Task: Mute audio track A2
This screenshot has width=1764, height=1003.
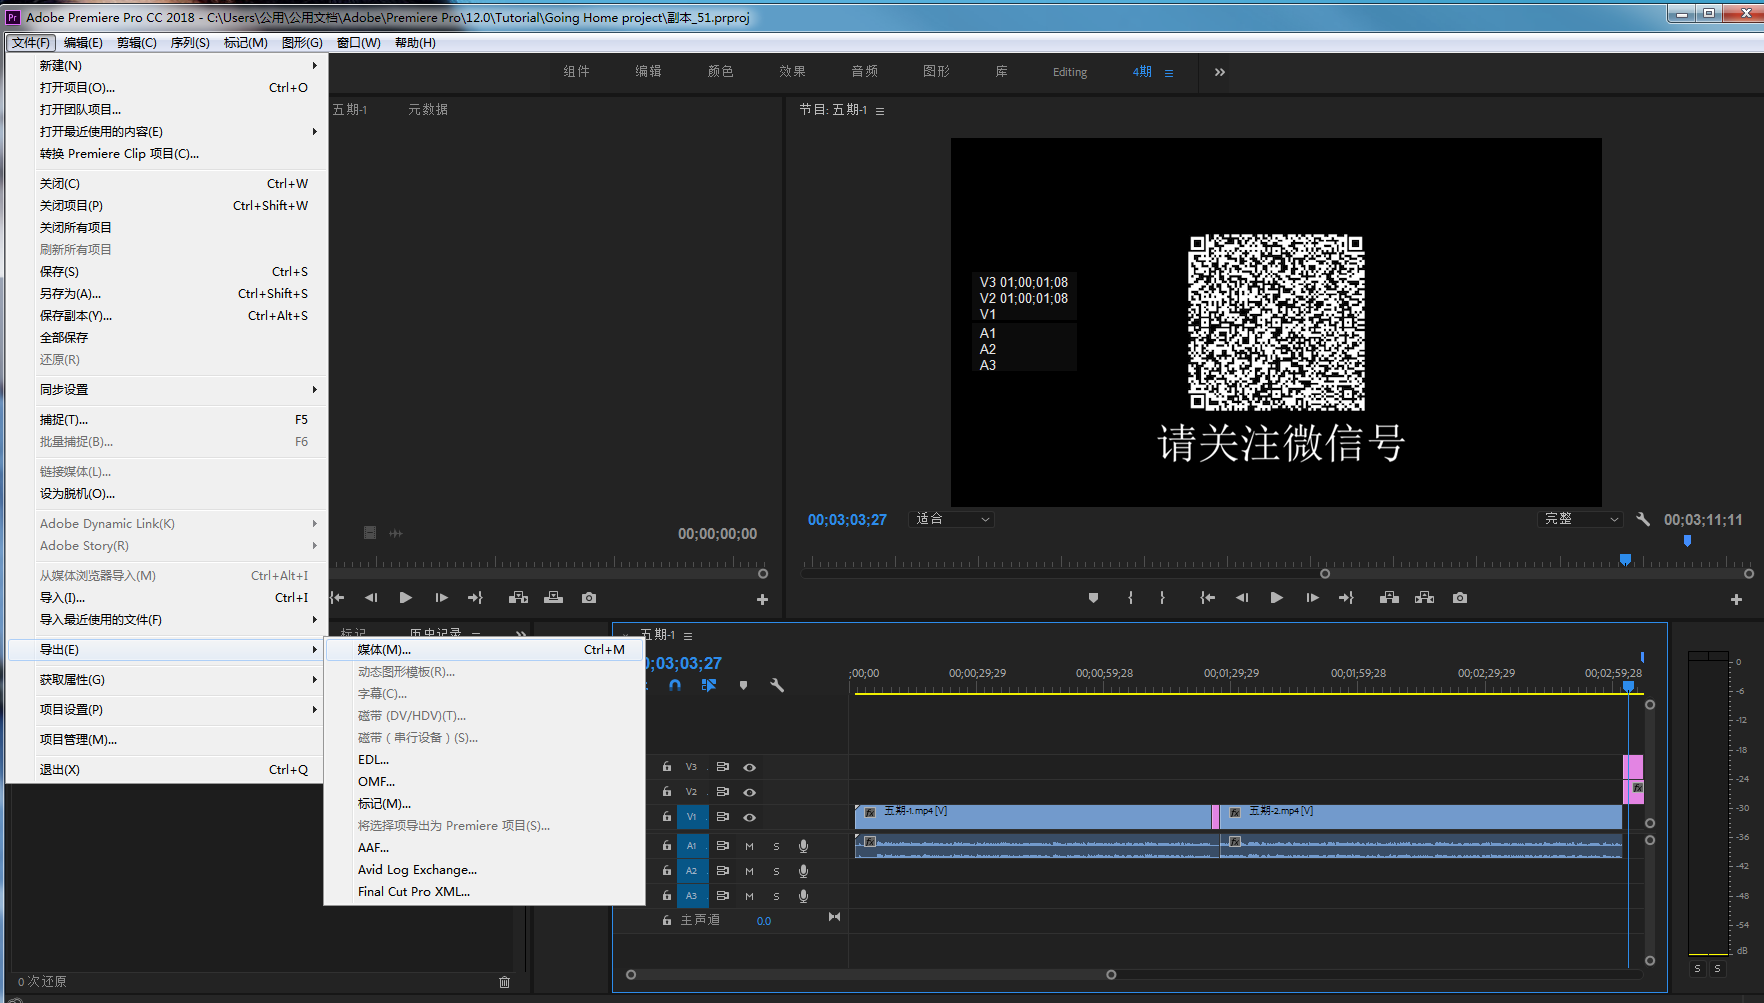Action: click(749, 871)
